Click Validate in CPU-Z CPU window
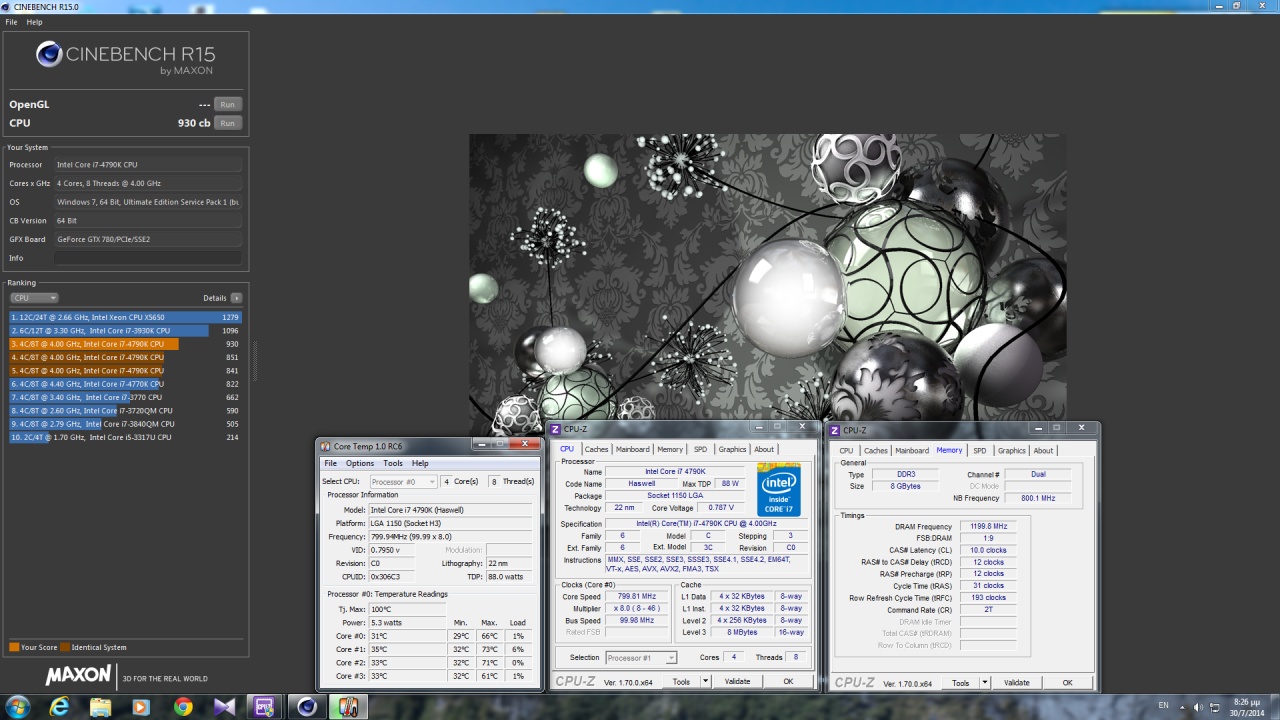This screenshot has height=720, width=1280. 737,681
